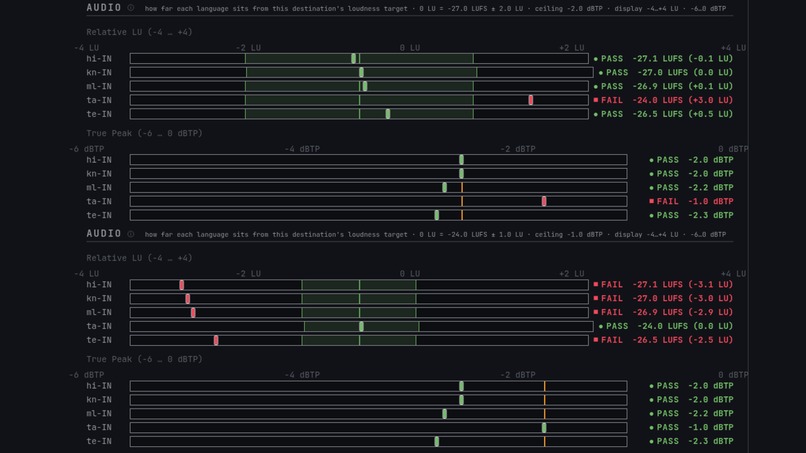
Task: Click info icon beside AUDIO heading of -24.0 LUFS panel
Action: pos(131,234)
